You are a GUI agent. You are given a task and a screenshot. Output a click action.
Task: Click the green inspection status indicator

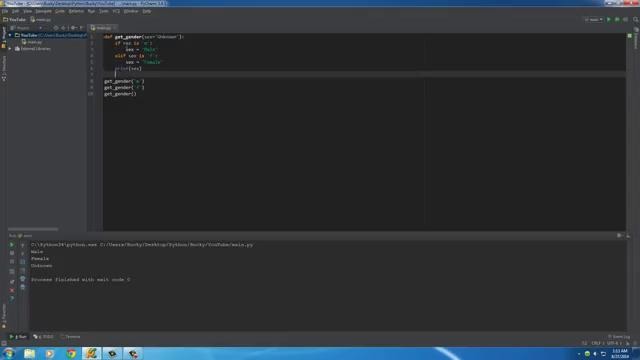629,36
